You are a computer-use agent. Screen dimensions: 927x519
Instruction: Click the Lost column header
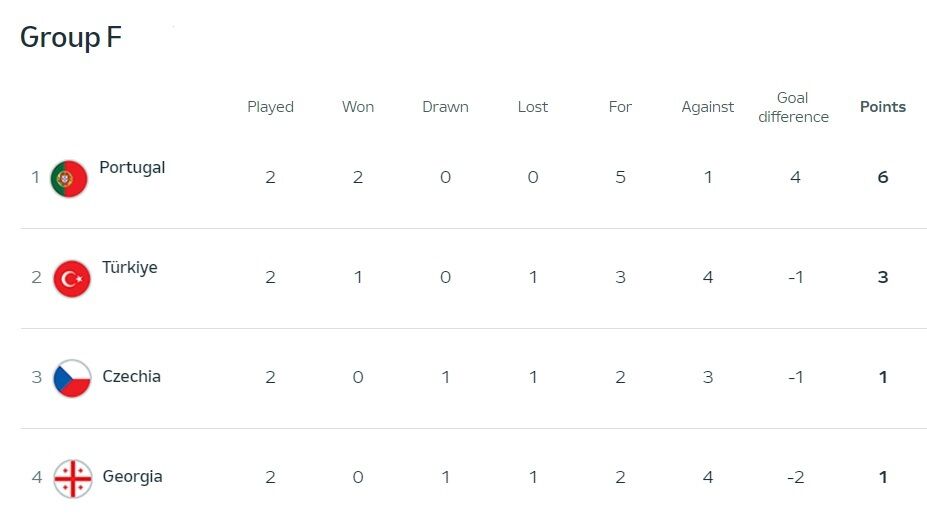click(x=533, y=107)
